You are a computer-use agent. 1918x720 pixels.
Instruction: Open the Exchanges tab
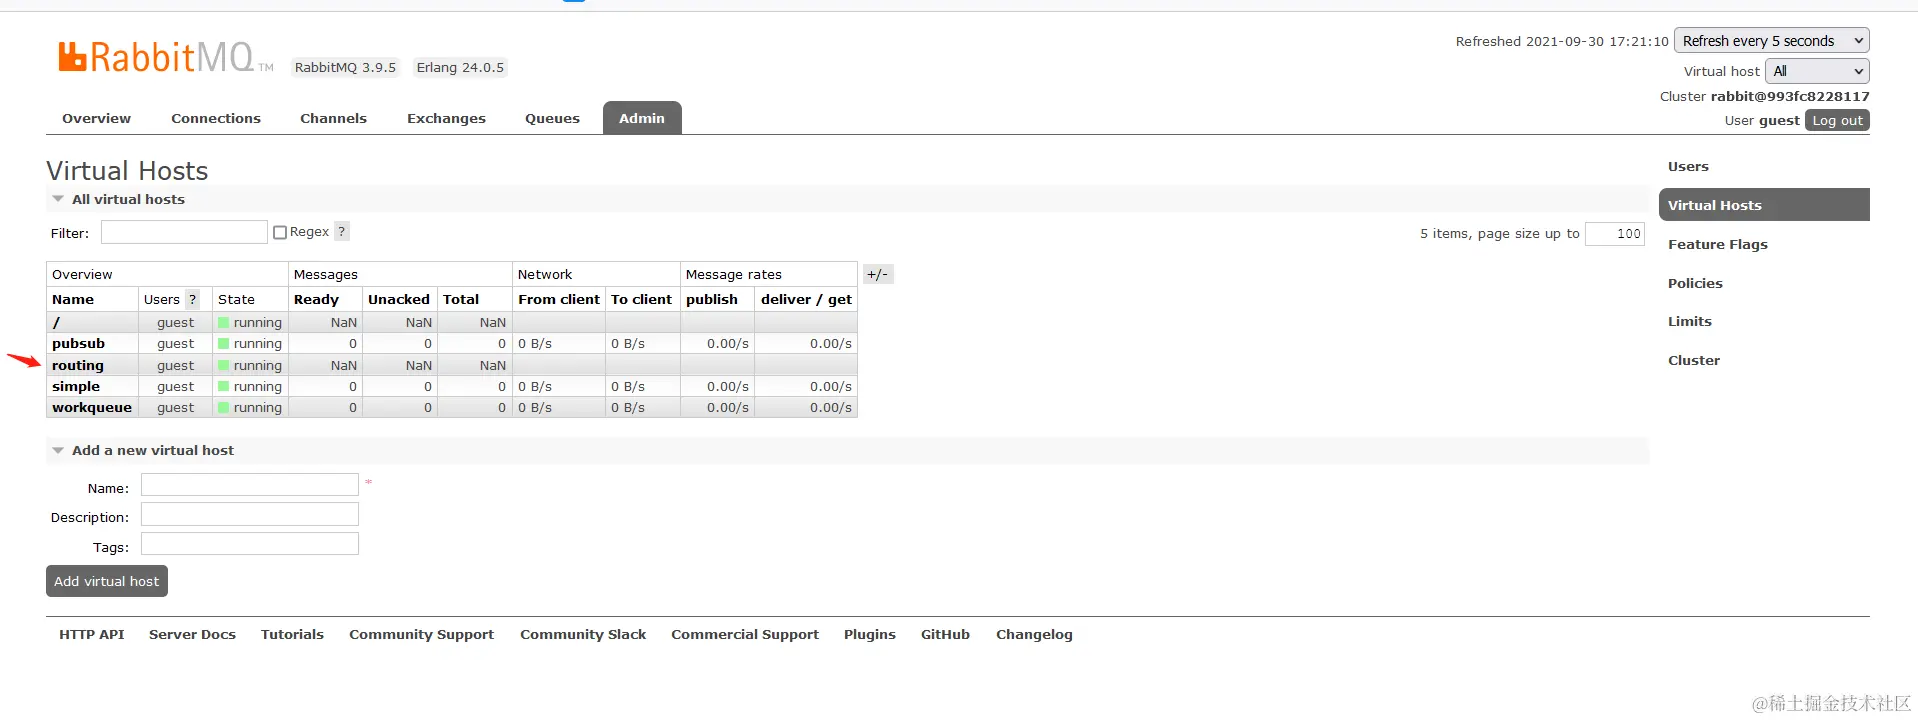(x=446, y=118)
